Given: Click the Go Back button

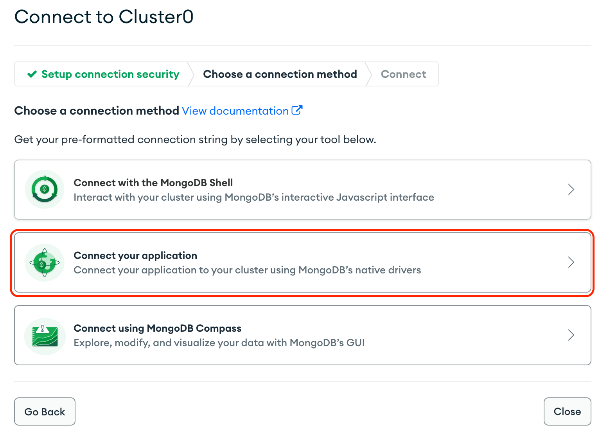Looking at the screenshot, I should [45, 411].
